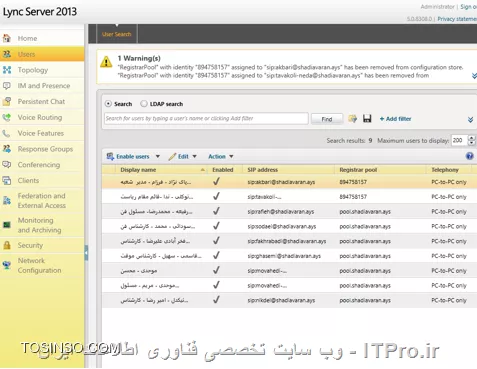Click Enabled checkmark for sip:fakhrabadi row
Screen dimensions: 477x369
coord(216,241)
